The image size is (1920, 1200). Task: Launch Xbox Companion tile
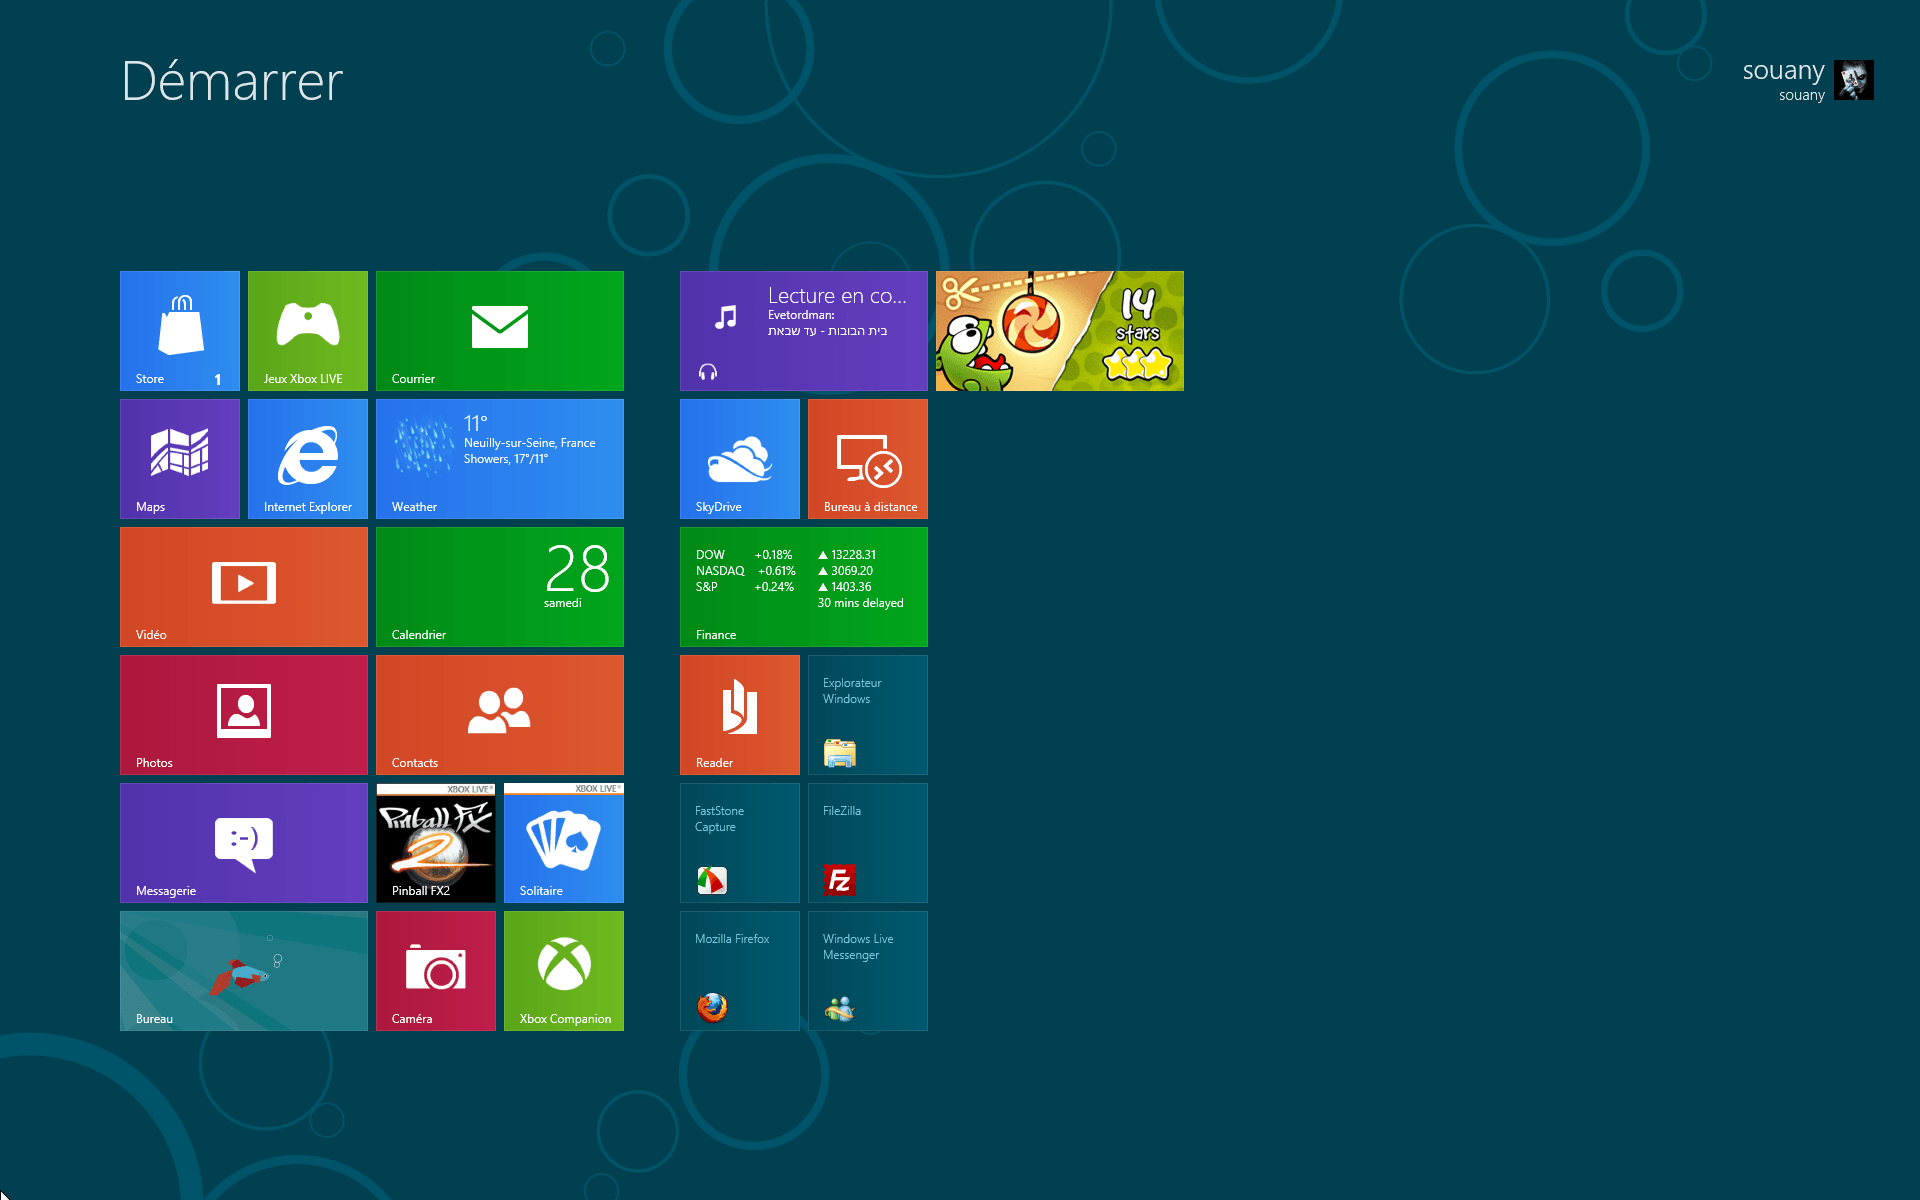point(564,971)
